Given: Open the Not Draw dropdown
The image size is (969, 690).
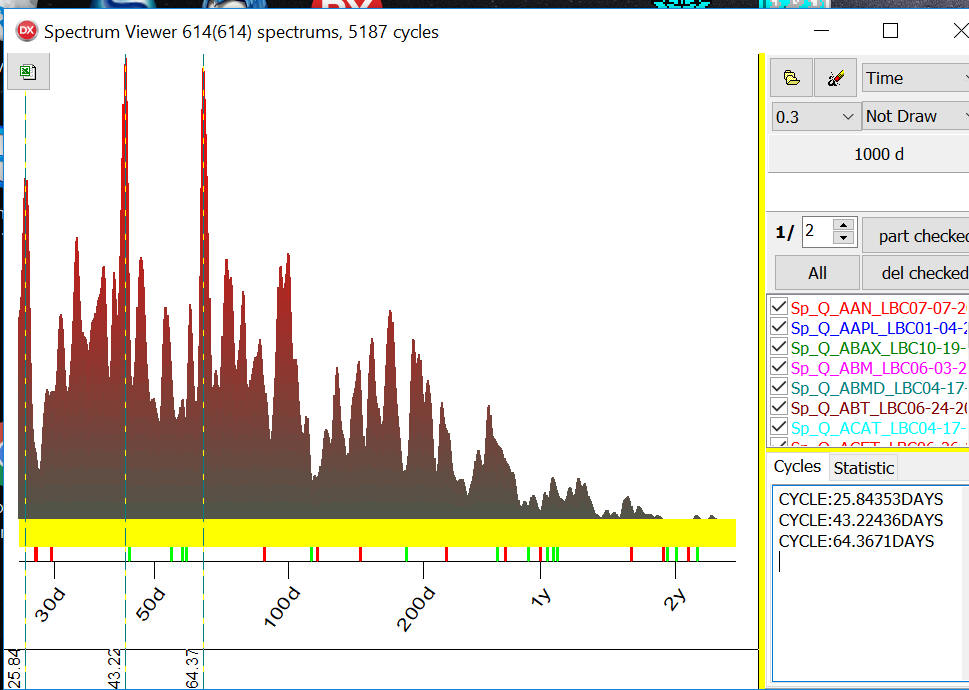Looking at the screenshot, I should [x=915, y=117].
